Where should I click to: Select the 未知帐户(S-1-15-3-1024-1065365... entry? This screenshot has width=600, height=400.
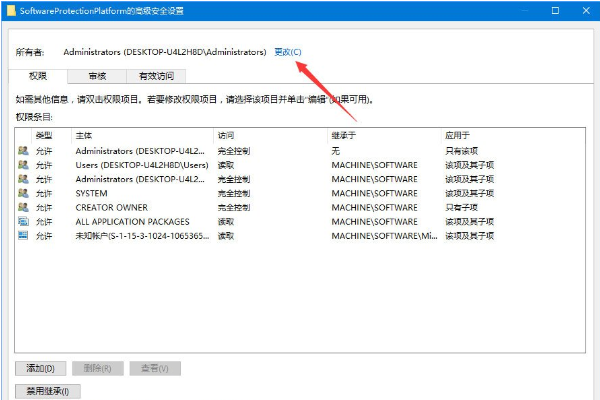click(x=142, y=236)
